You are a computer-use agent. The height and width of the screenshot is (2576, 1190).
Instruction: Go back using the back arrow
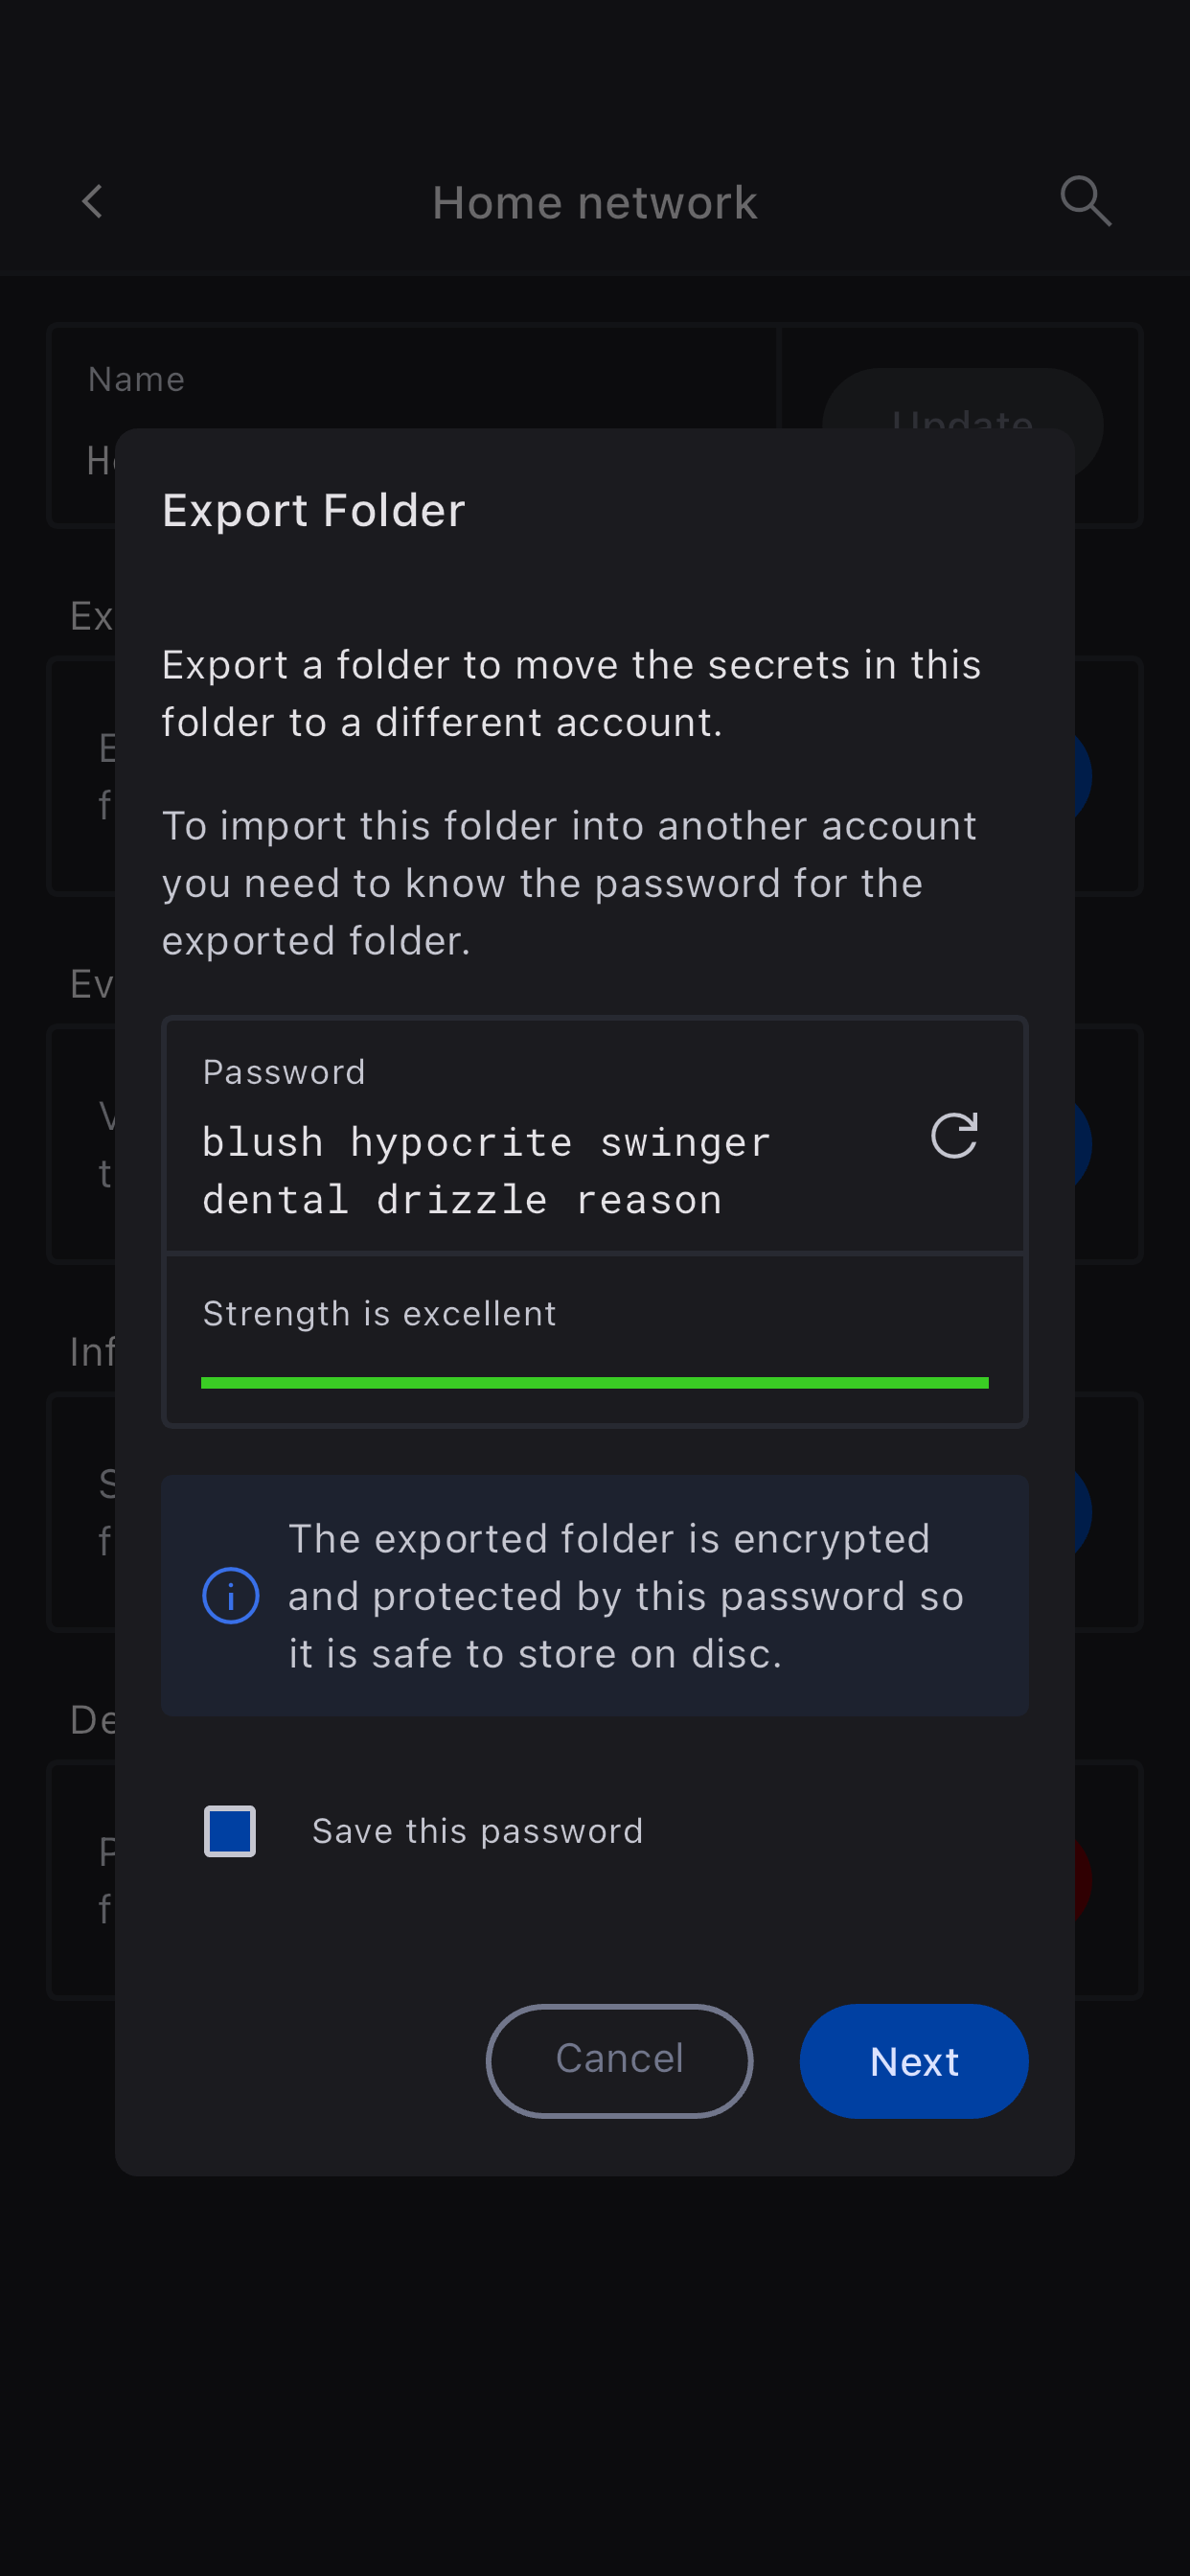point(92,202)
